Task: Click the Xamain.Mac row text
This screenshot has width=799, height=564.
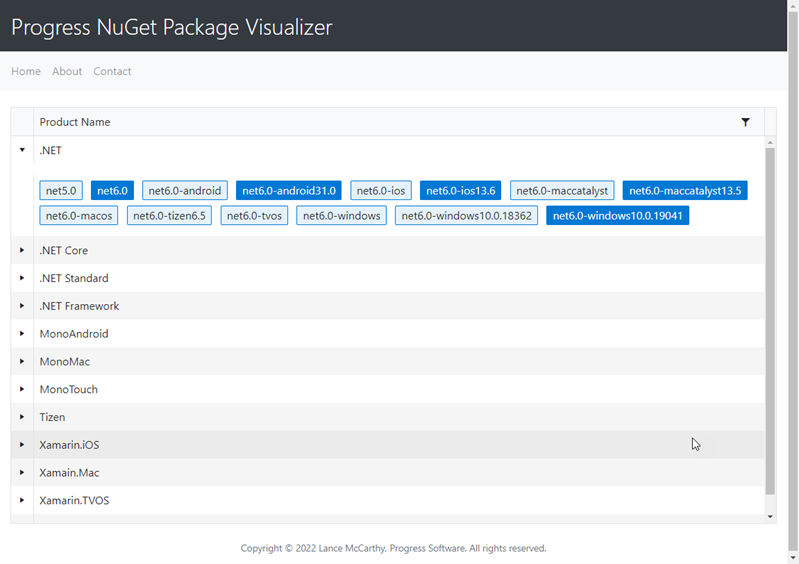Action: pyautogui.click(x=69, y=472)
